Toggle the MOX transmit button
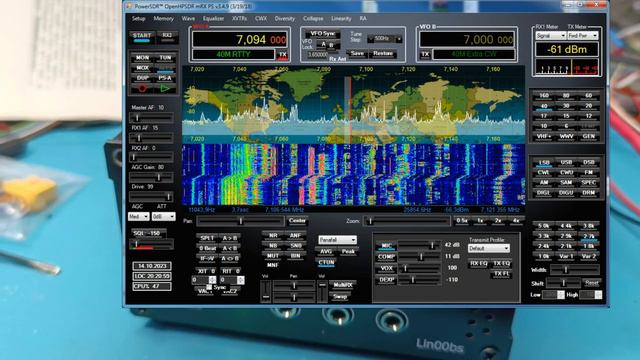The width and height of the screenshot is (640, 360). point(142,68)
